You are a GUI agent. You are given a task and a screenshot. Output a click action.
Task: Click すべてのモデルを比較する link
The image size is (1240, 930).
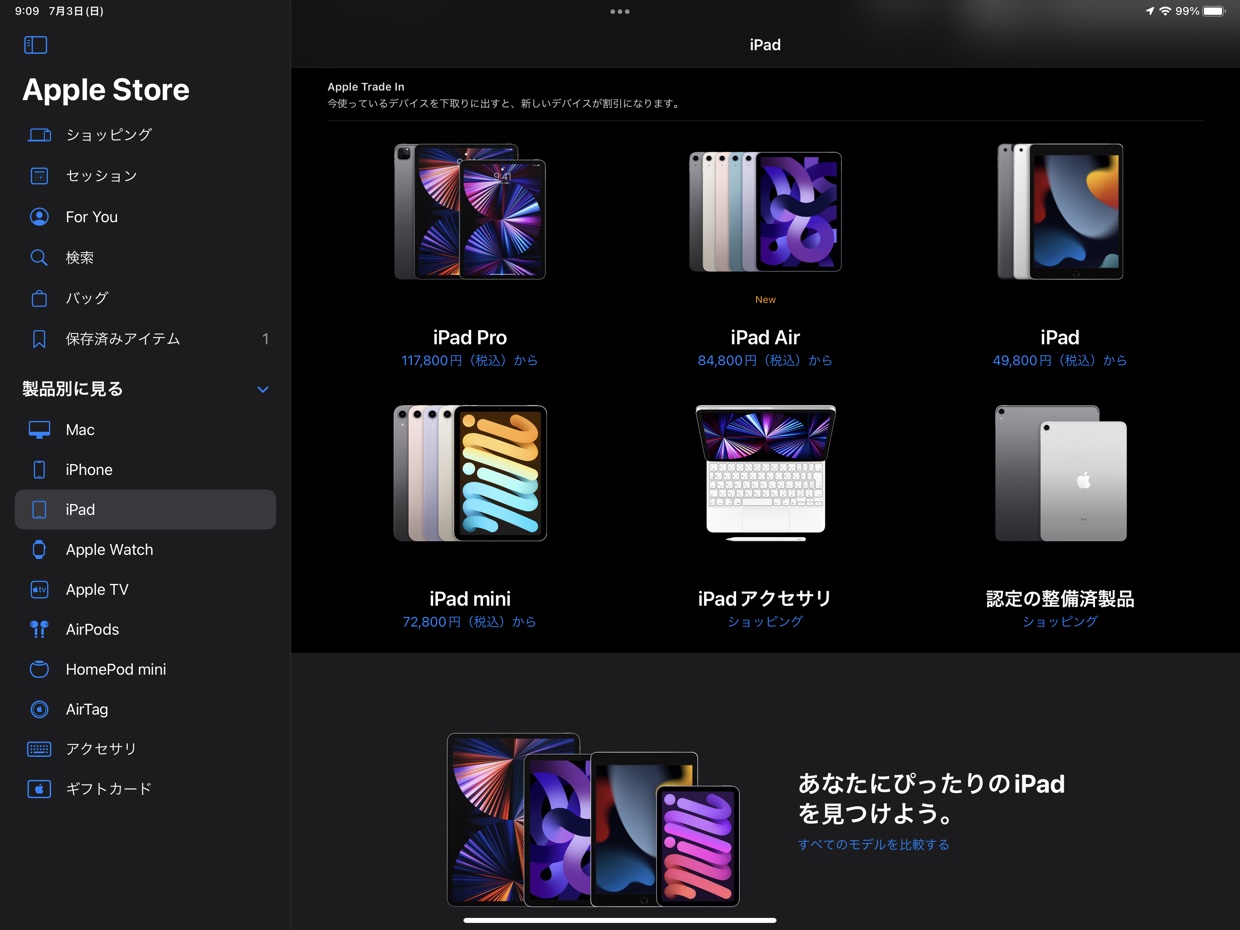point(874,845)
